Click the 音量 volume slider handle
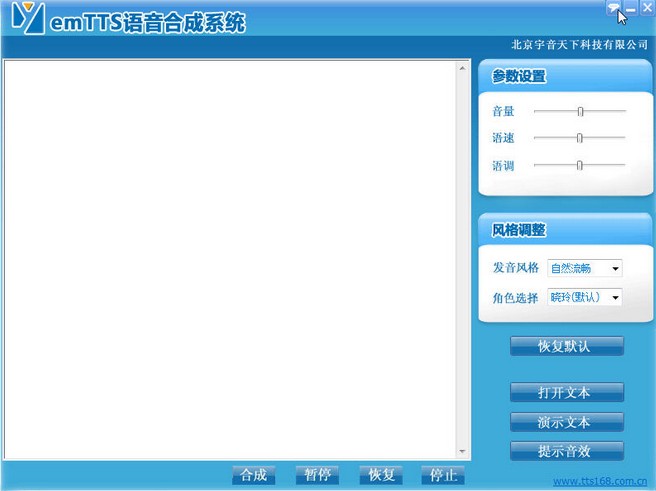 (580, 111)
